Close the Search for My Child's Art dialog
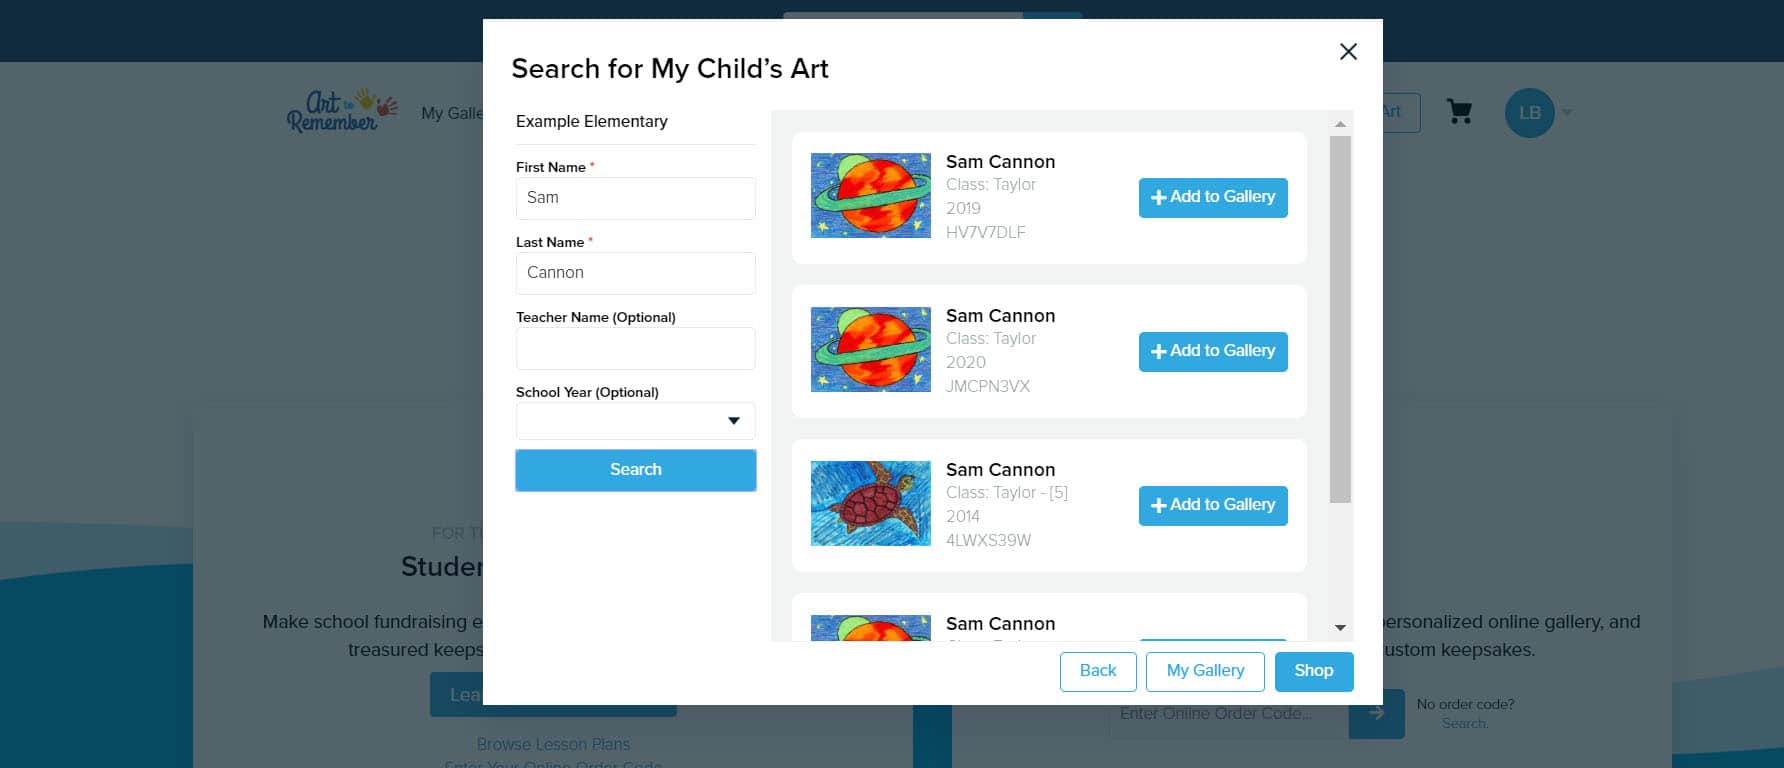 coord(1348,52)
